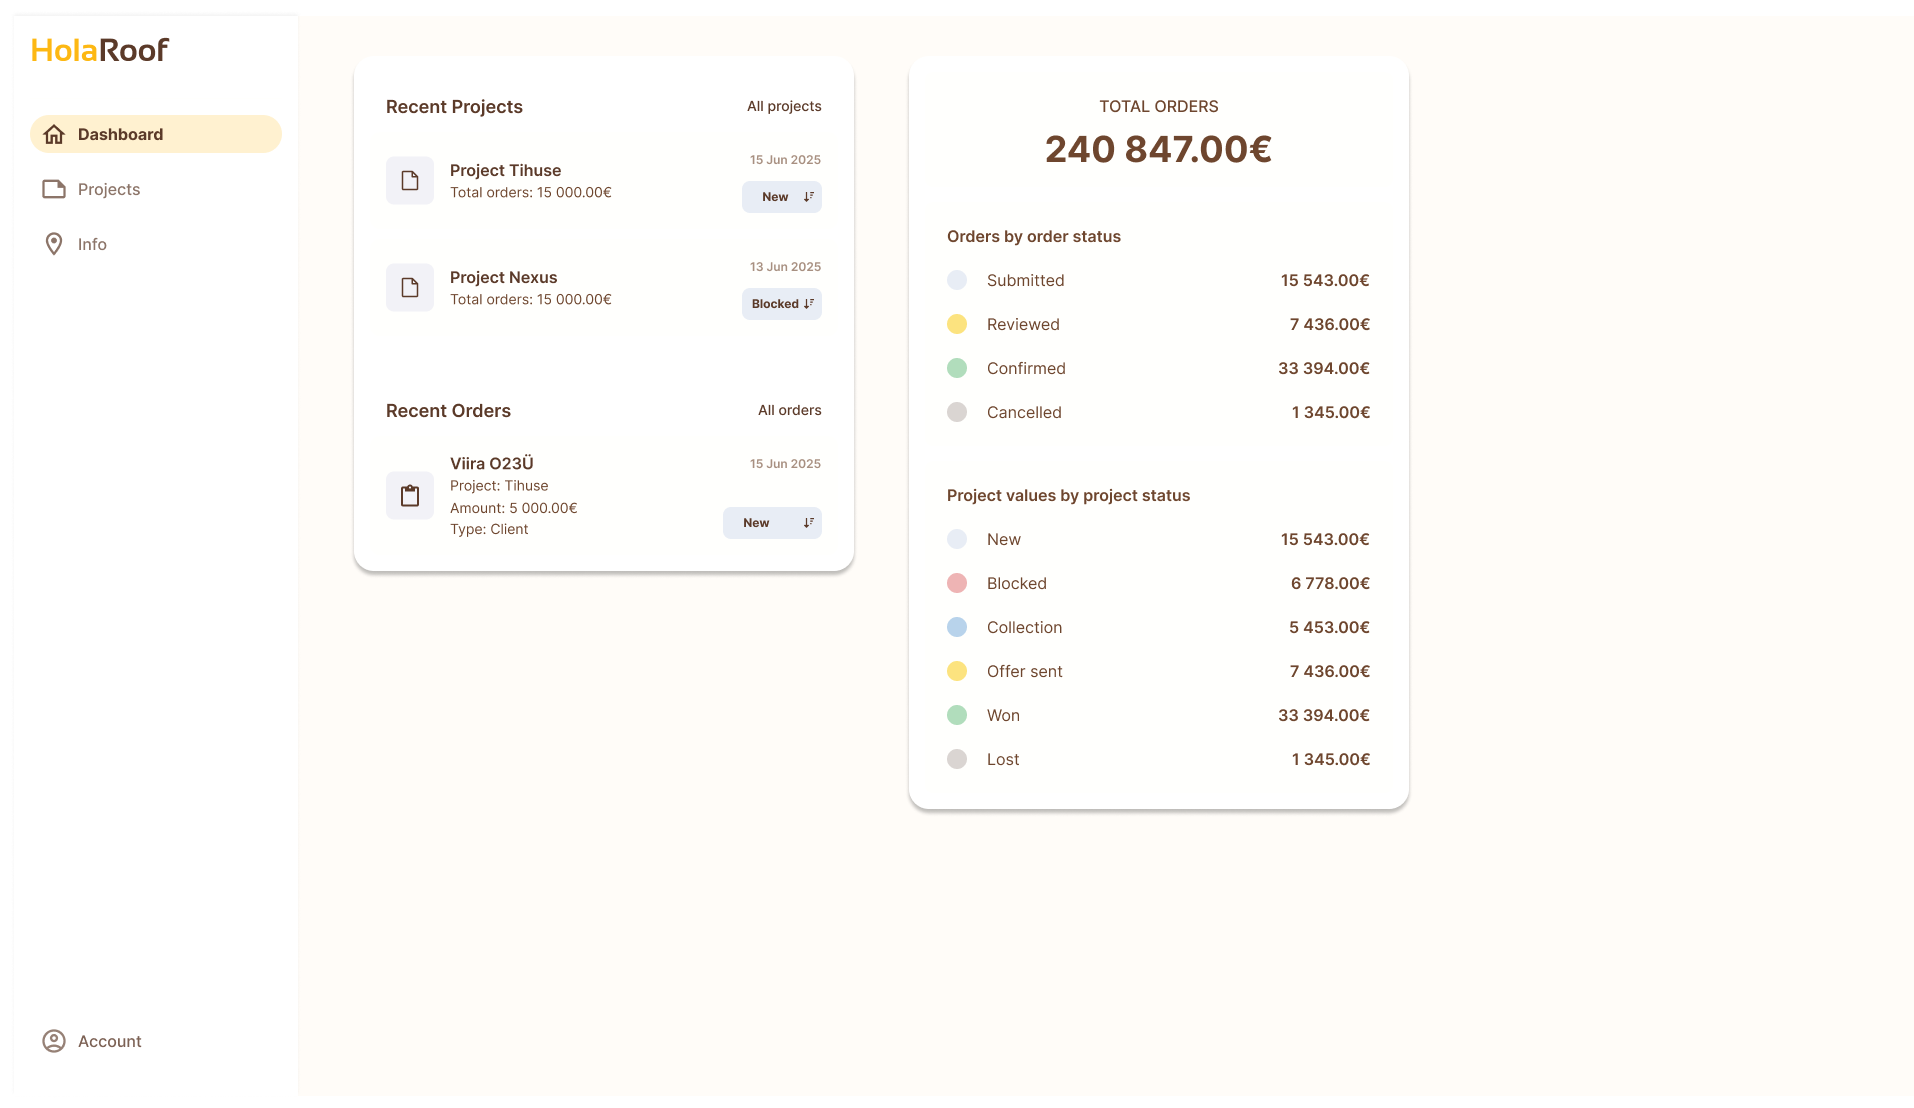
Task: Open the Project Tihuse title
Action: (x=505, y=170)
